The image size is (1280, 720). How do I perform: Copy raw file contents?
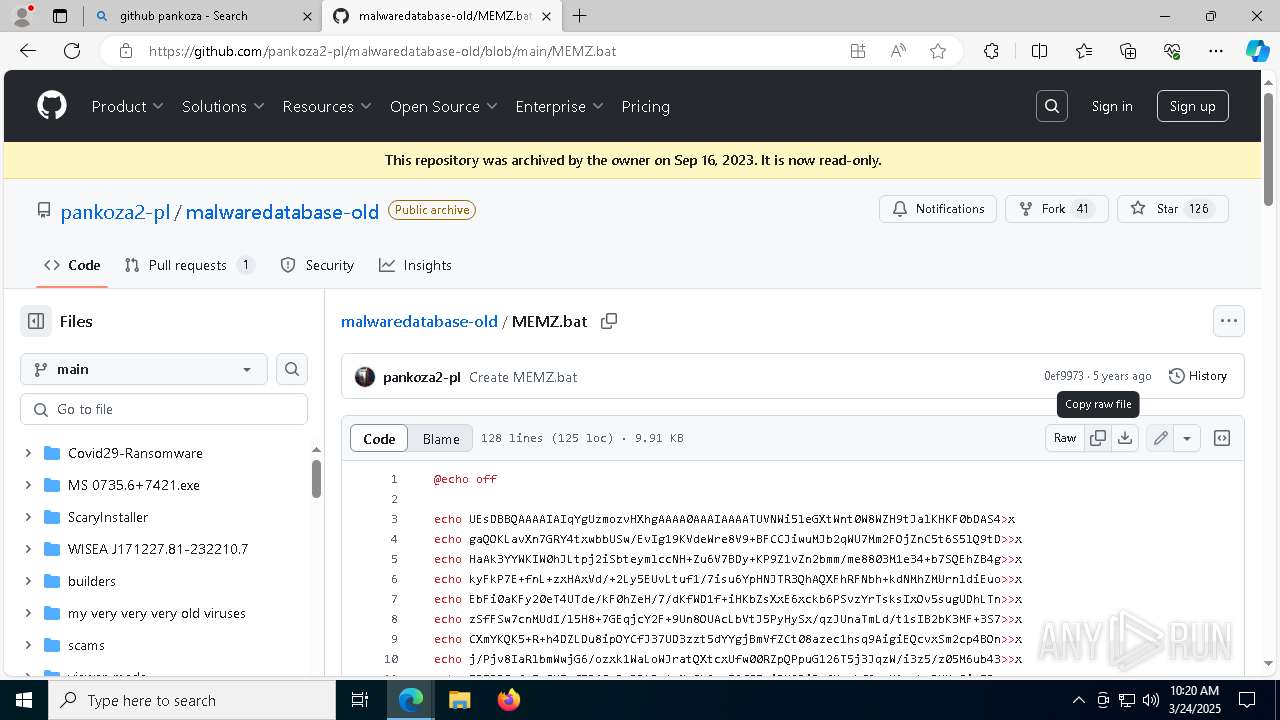tap(1098, 438)
